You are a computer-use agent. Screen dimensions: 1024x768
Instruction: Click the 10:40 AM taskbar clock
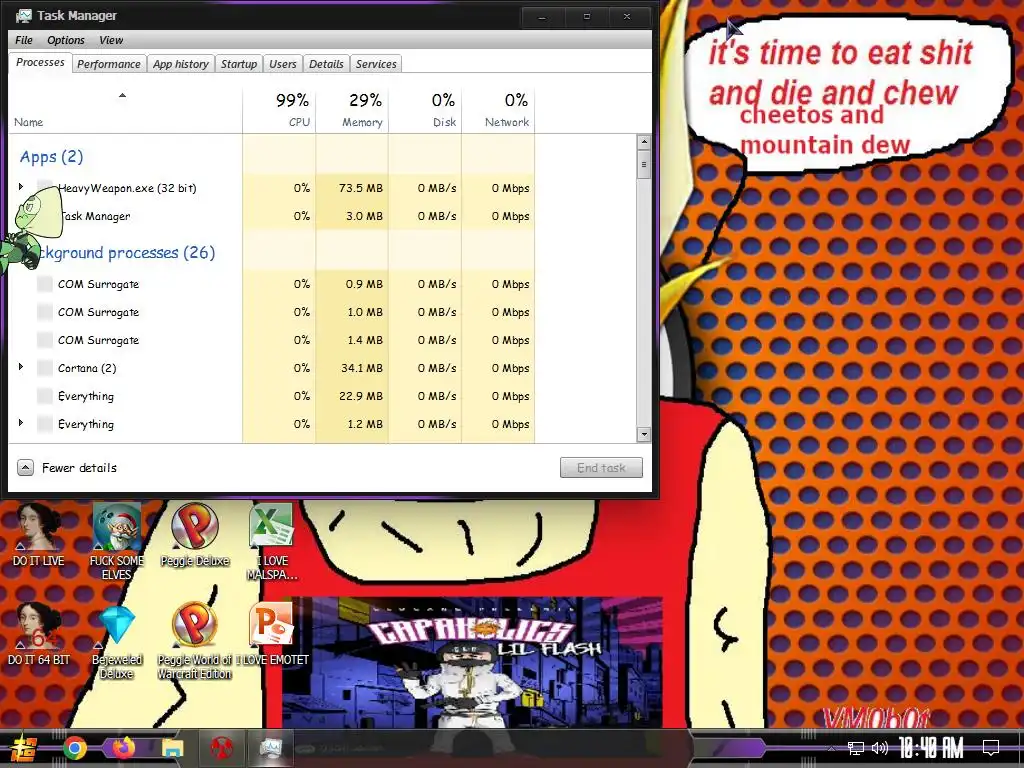(x=931, y=748)
